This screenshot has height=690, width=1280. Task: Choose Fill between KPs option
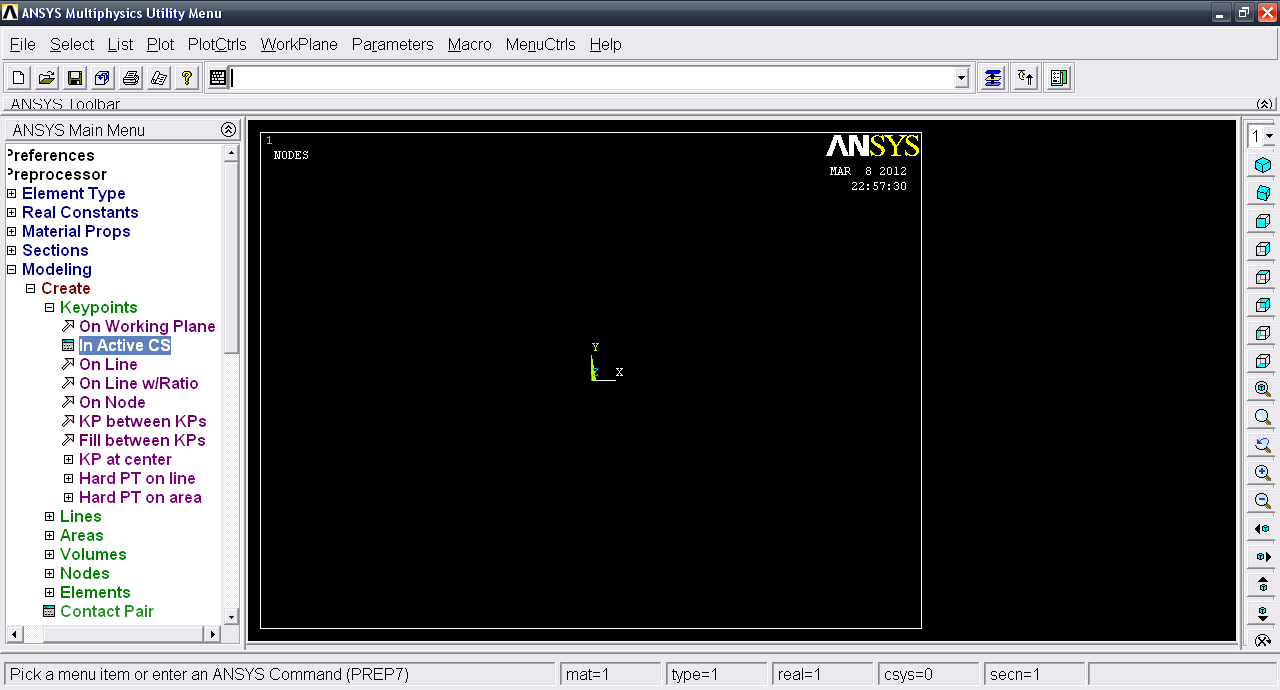tap(142, 441)
